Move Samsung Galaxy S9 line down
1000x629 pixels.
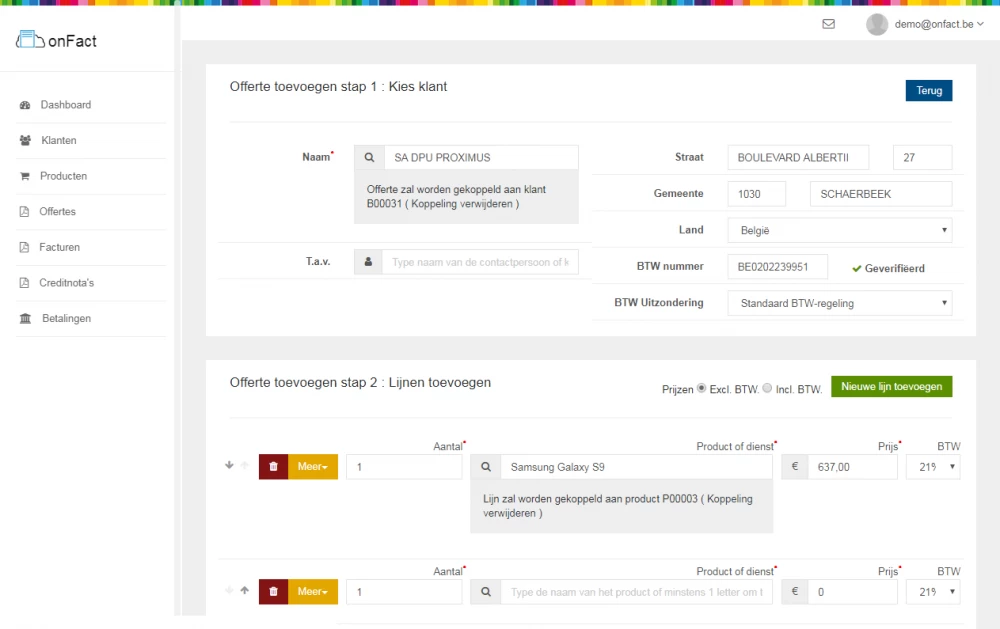tap(229, 466)
